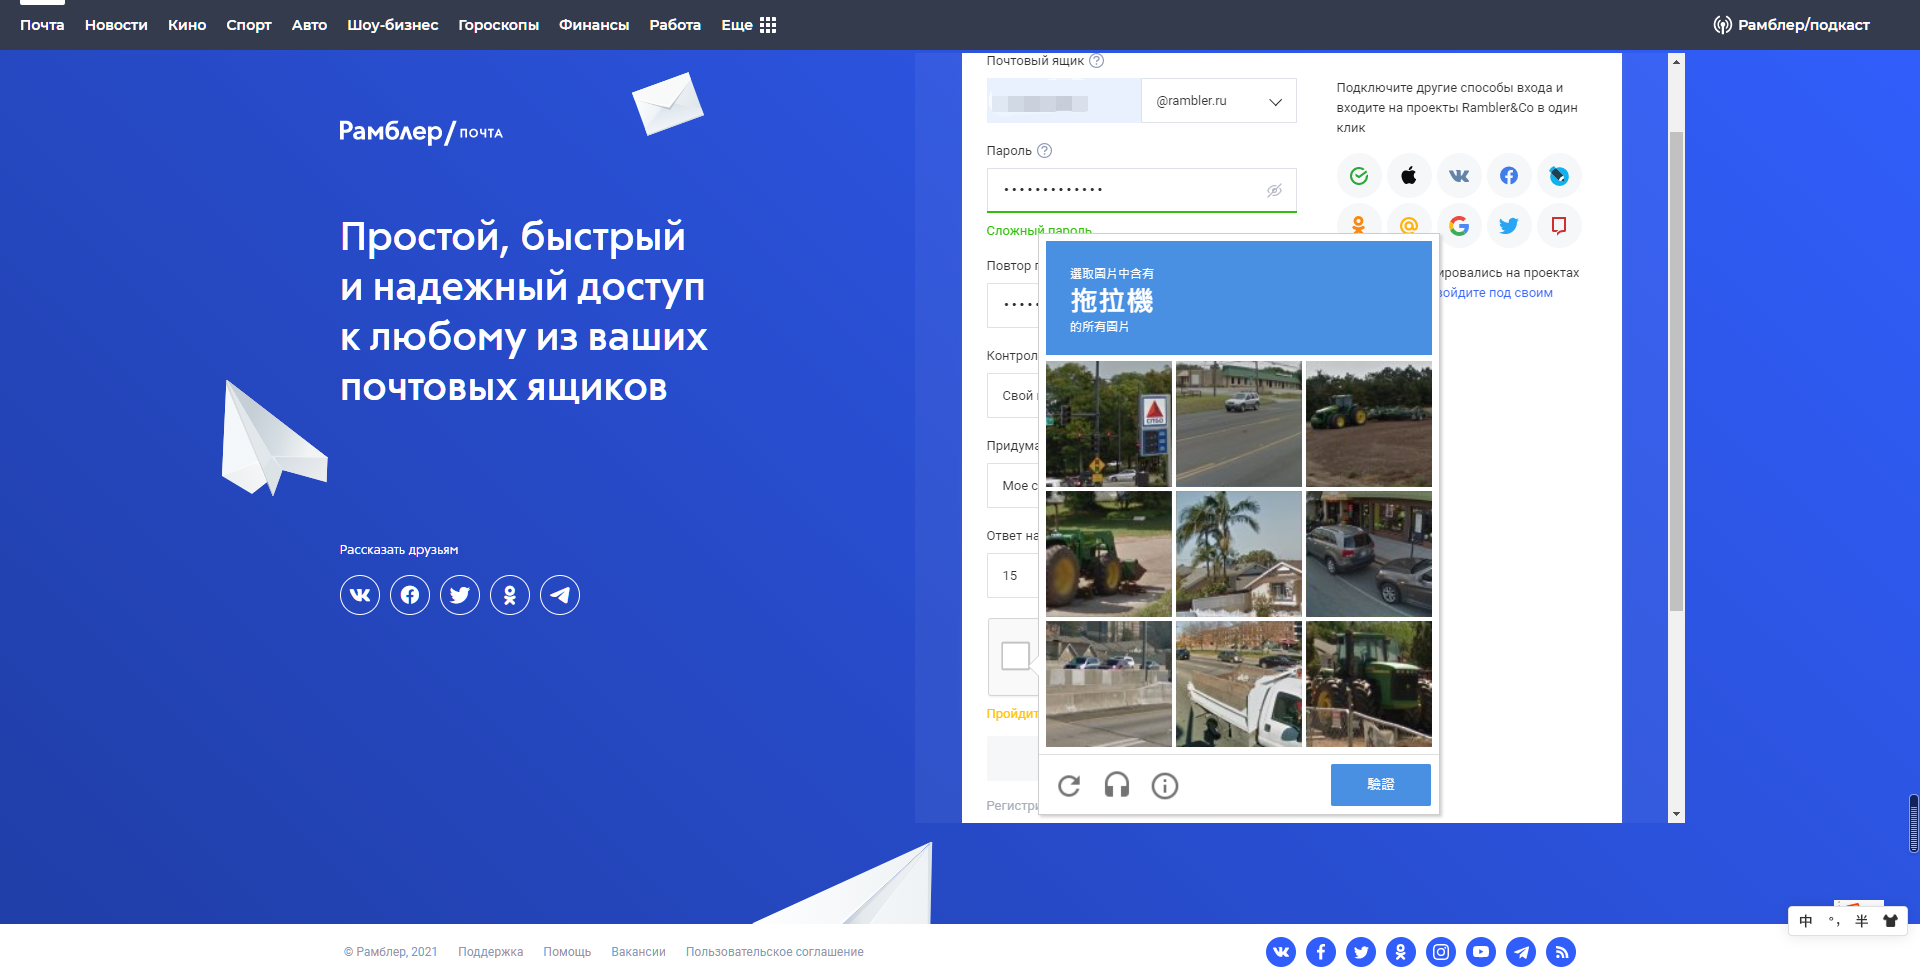Toggle the 半 half-width mode indicator

(1861, 921)
